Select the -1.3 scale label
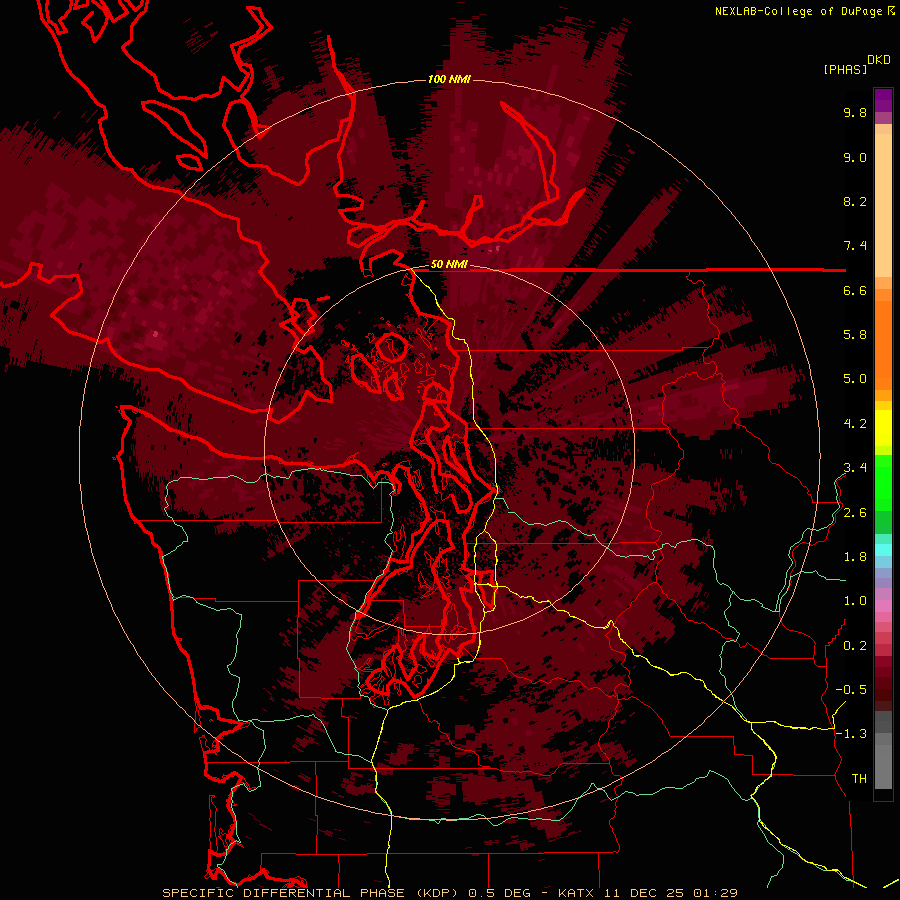The height and width of the screenshot is (900, 900). coord(851,734)
